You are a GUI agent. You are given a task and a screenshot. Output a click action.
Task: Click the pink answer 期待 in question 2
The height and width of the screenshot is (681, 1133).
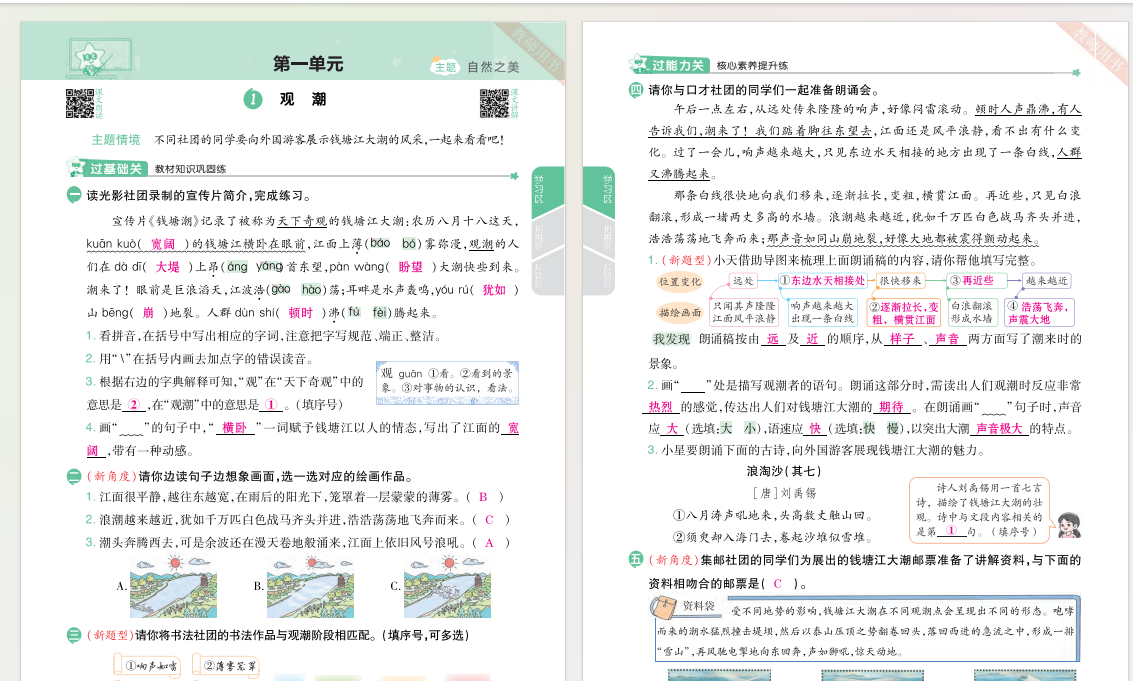(x=892, y=407)
